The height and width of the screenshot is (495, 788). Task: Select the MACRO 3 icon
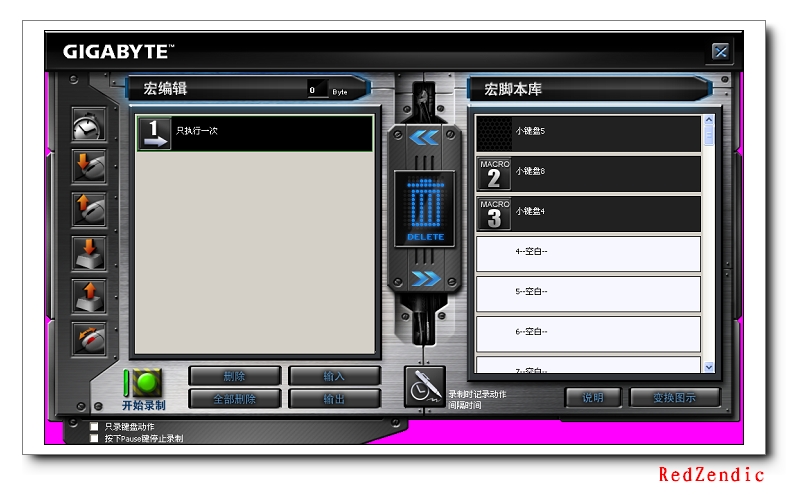pyautogui.click(x=494, y=214)
